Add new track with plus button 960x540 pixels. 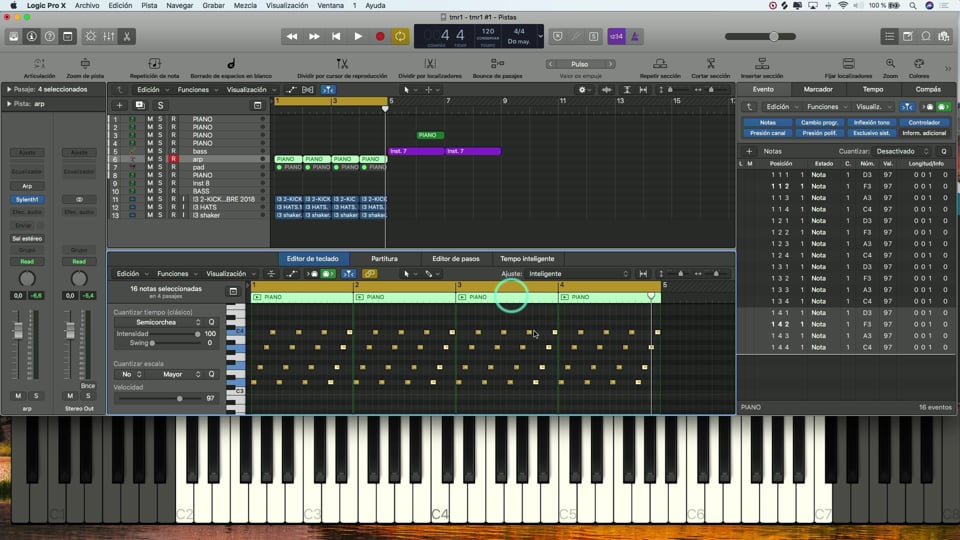(x=119, y=105)
